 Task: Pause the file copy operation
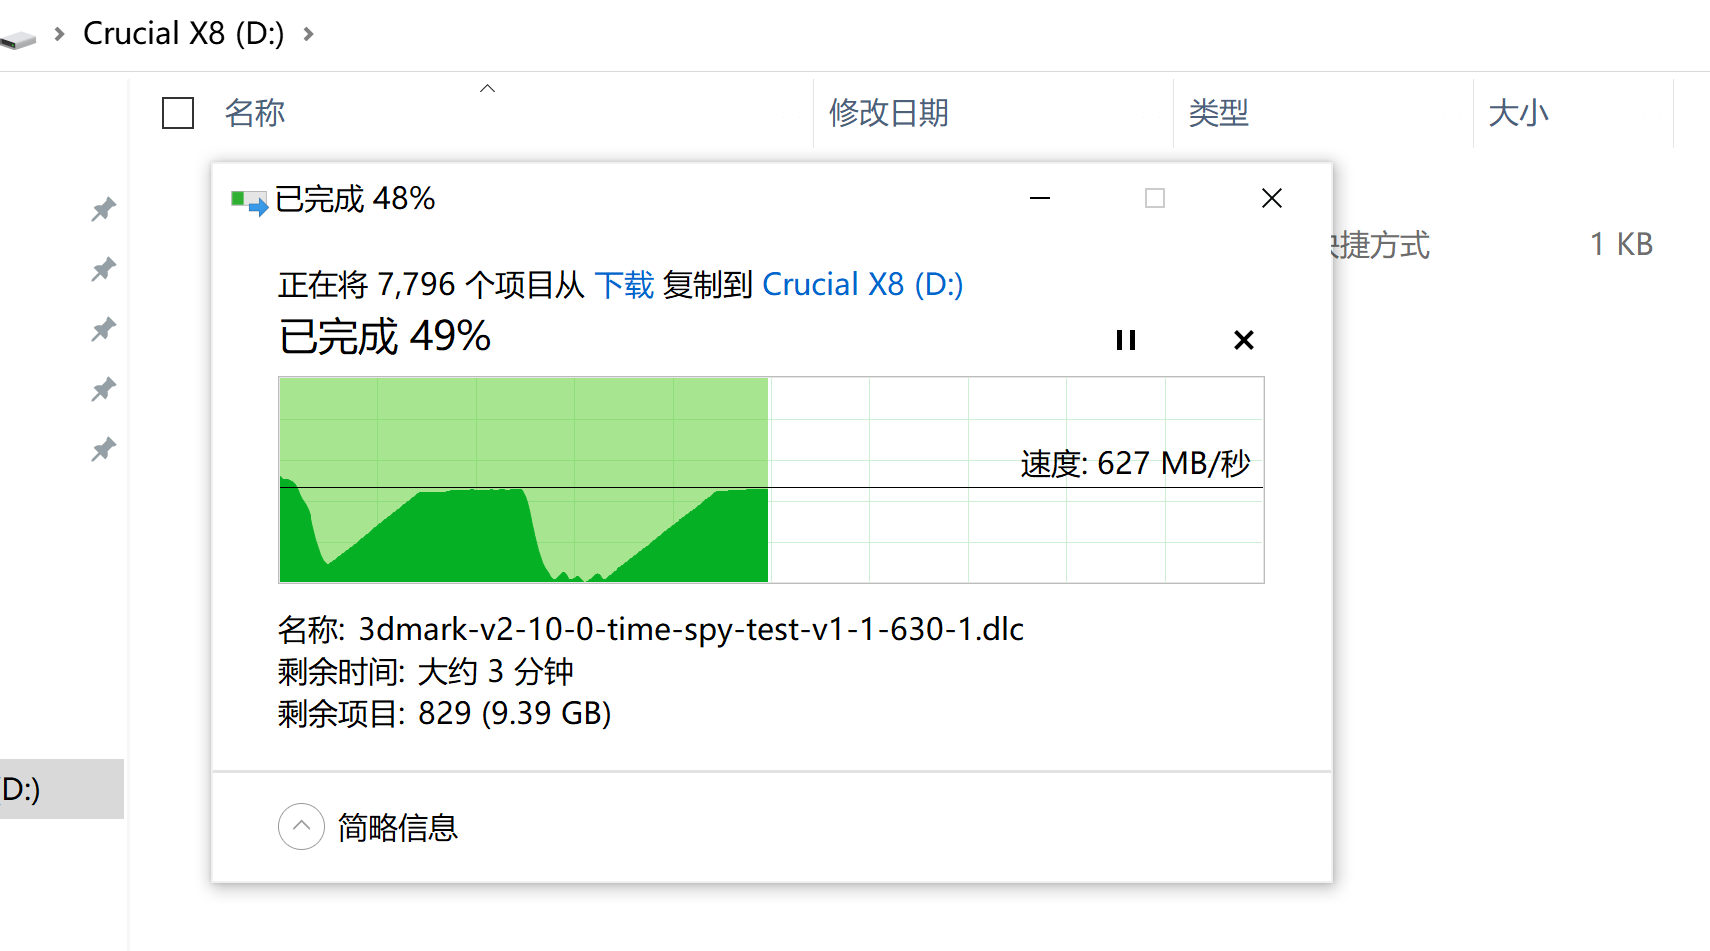click(x=1126, y=340)
